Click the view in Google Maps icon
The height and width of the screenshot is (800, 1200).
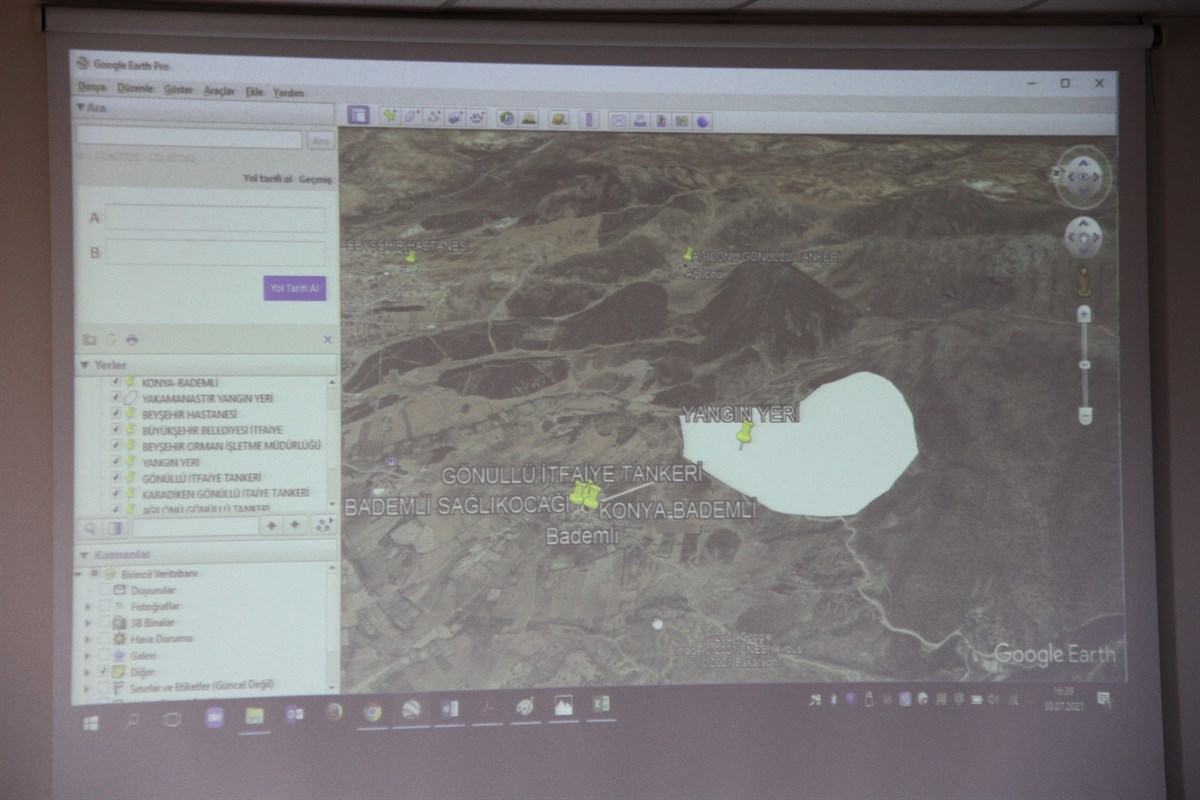pos(682,121)
